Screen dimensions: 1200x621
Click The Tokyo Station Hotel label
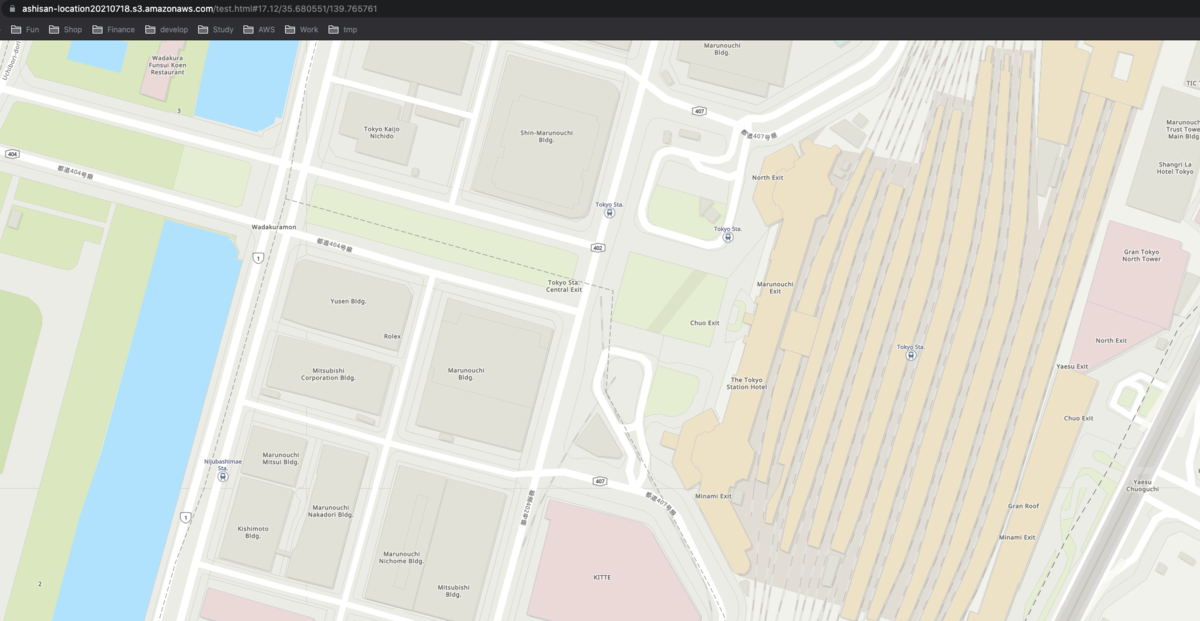click(747, 386)
